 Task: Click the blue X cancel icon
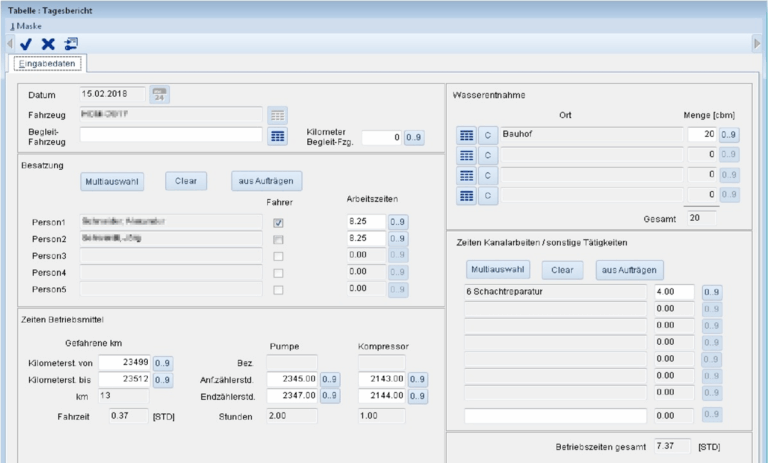pos(48,44)
